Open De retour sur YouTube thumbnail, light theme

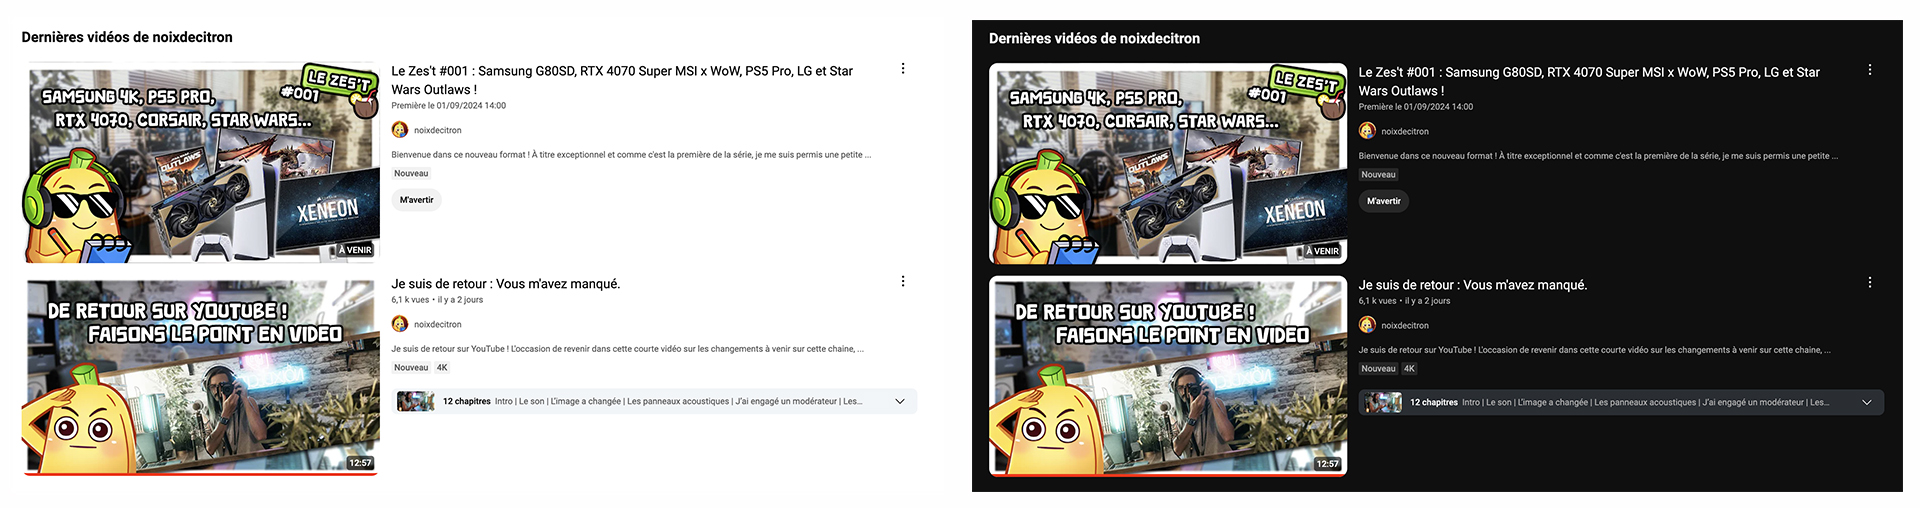[202, 376]
